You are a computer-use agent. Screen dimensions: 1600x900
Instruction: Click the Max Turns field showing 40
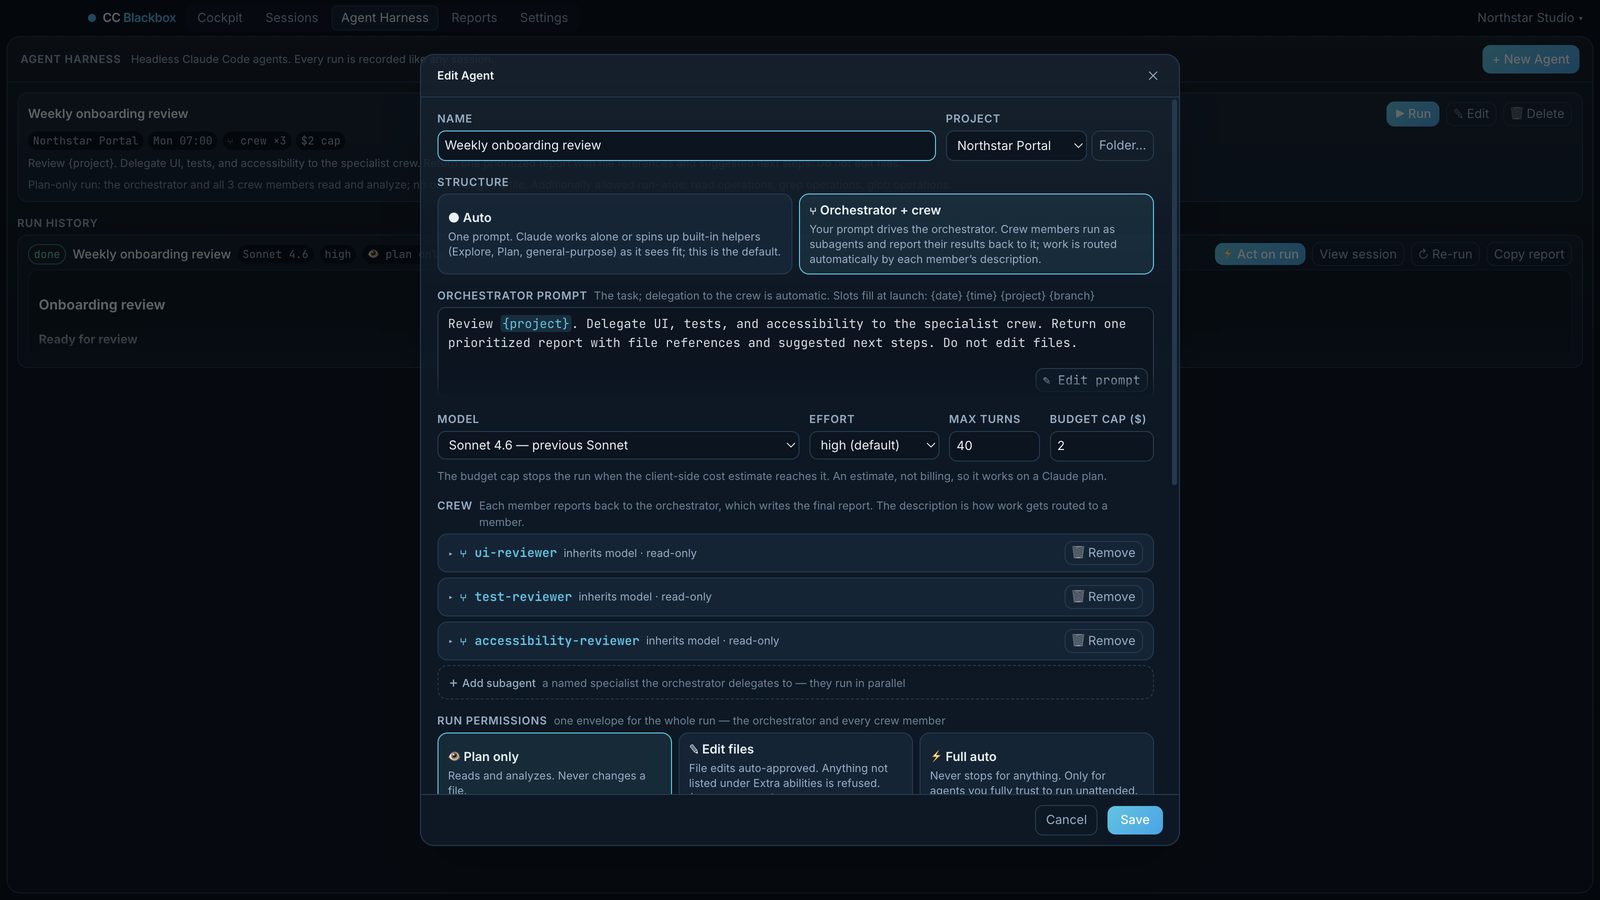(x=994, y=446)
